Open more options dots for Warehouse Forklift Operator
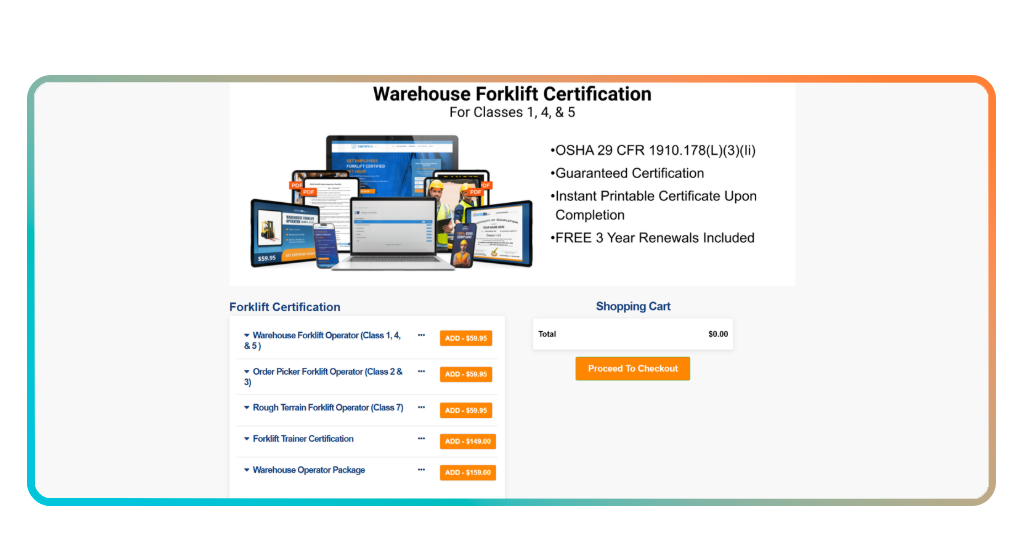 421,335
